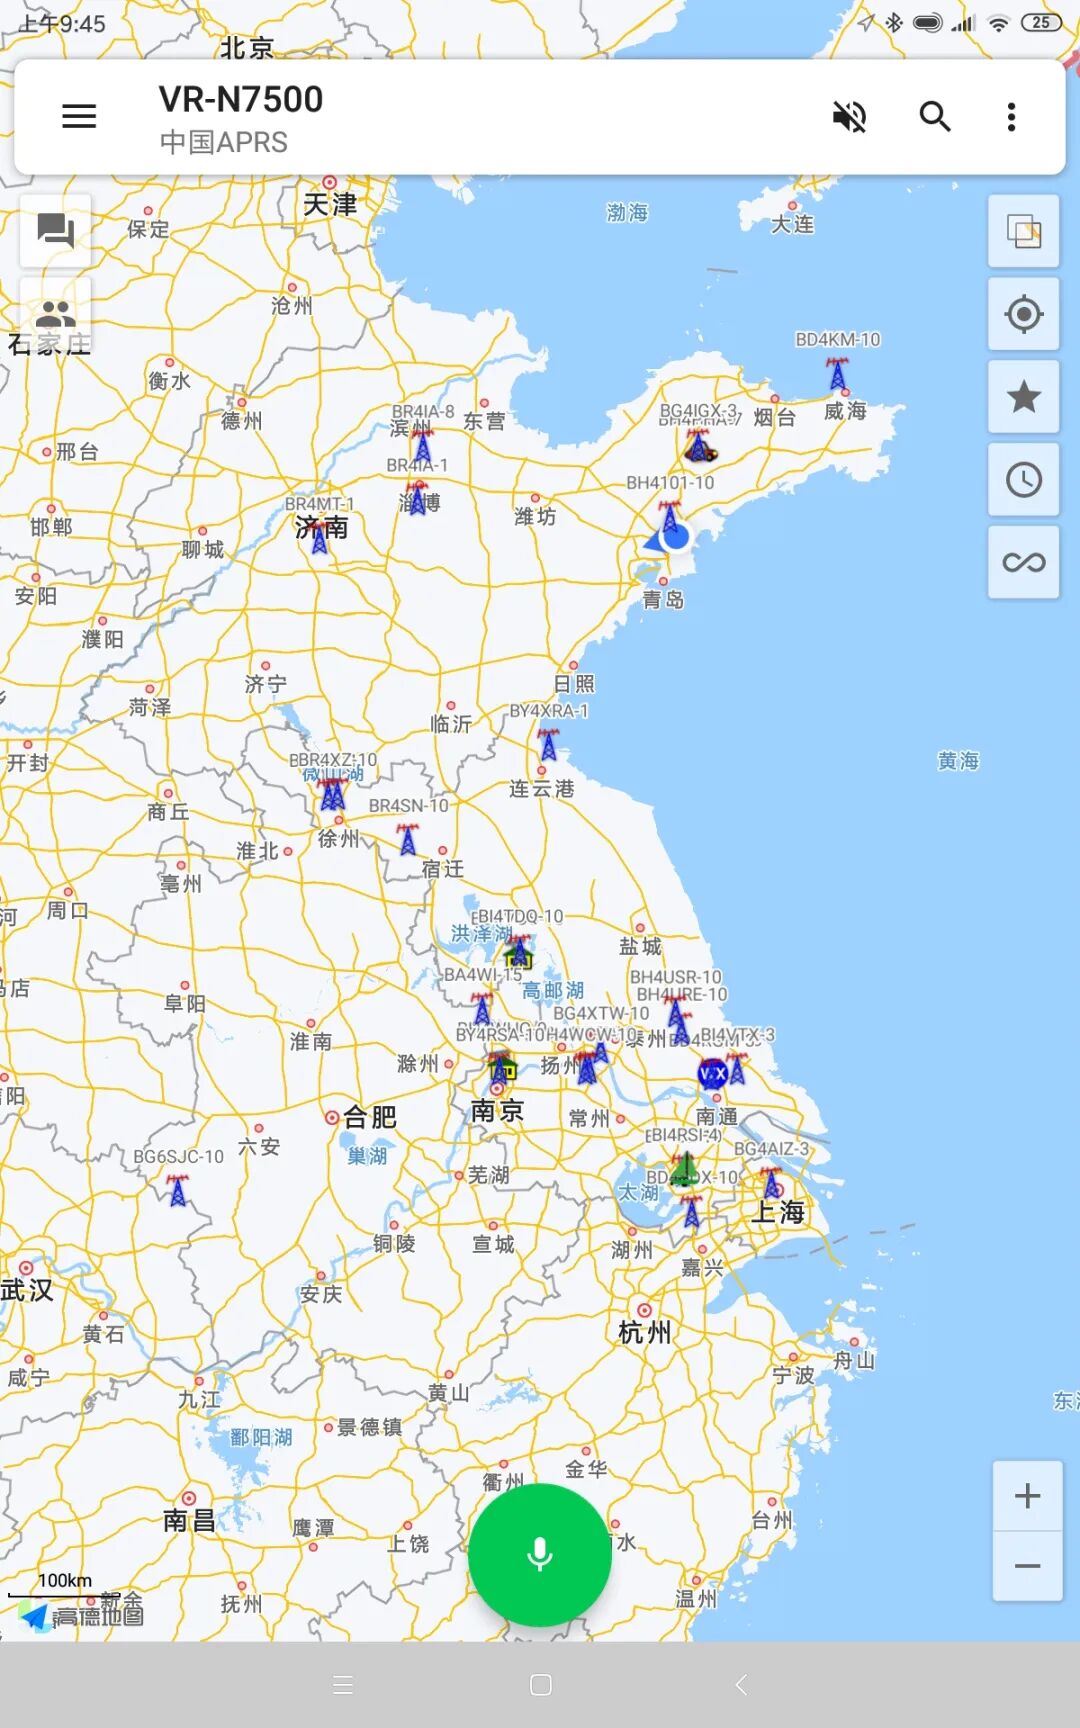Select the BR4IA-8 tower station
Viewport: 1080px width, 1728px height.
(423, 445)
